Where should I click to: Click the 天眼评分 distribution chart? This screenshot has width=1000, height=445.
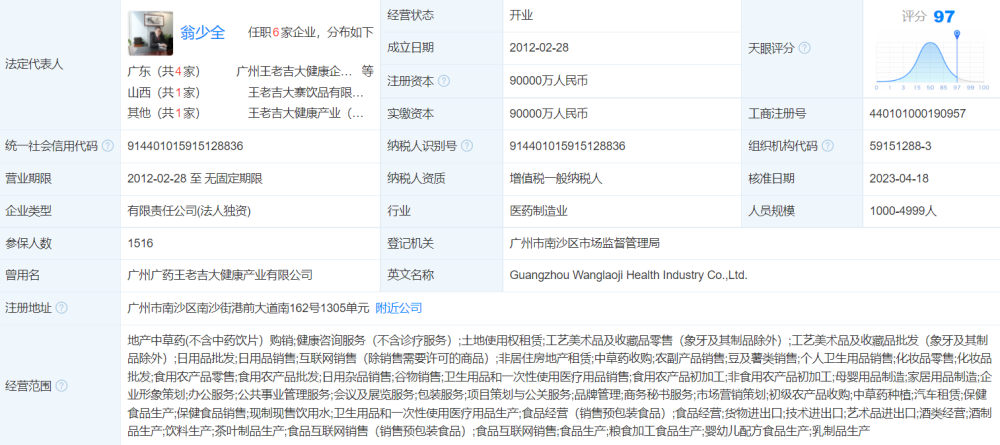click(932, 60)
